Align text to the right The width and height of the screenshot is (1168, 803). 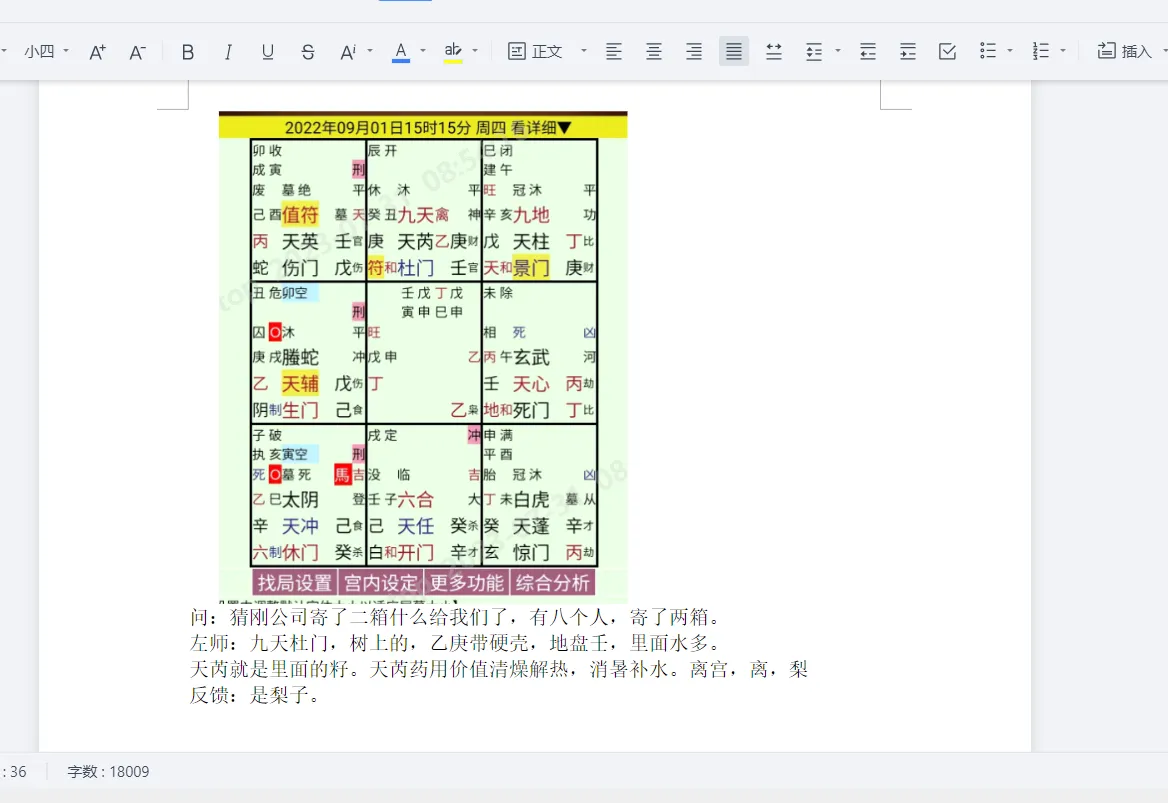694,52
